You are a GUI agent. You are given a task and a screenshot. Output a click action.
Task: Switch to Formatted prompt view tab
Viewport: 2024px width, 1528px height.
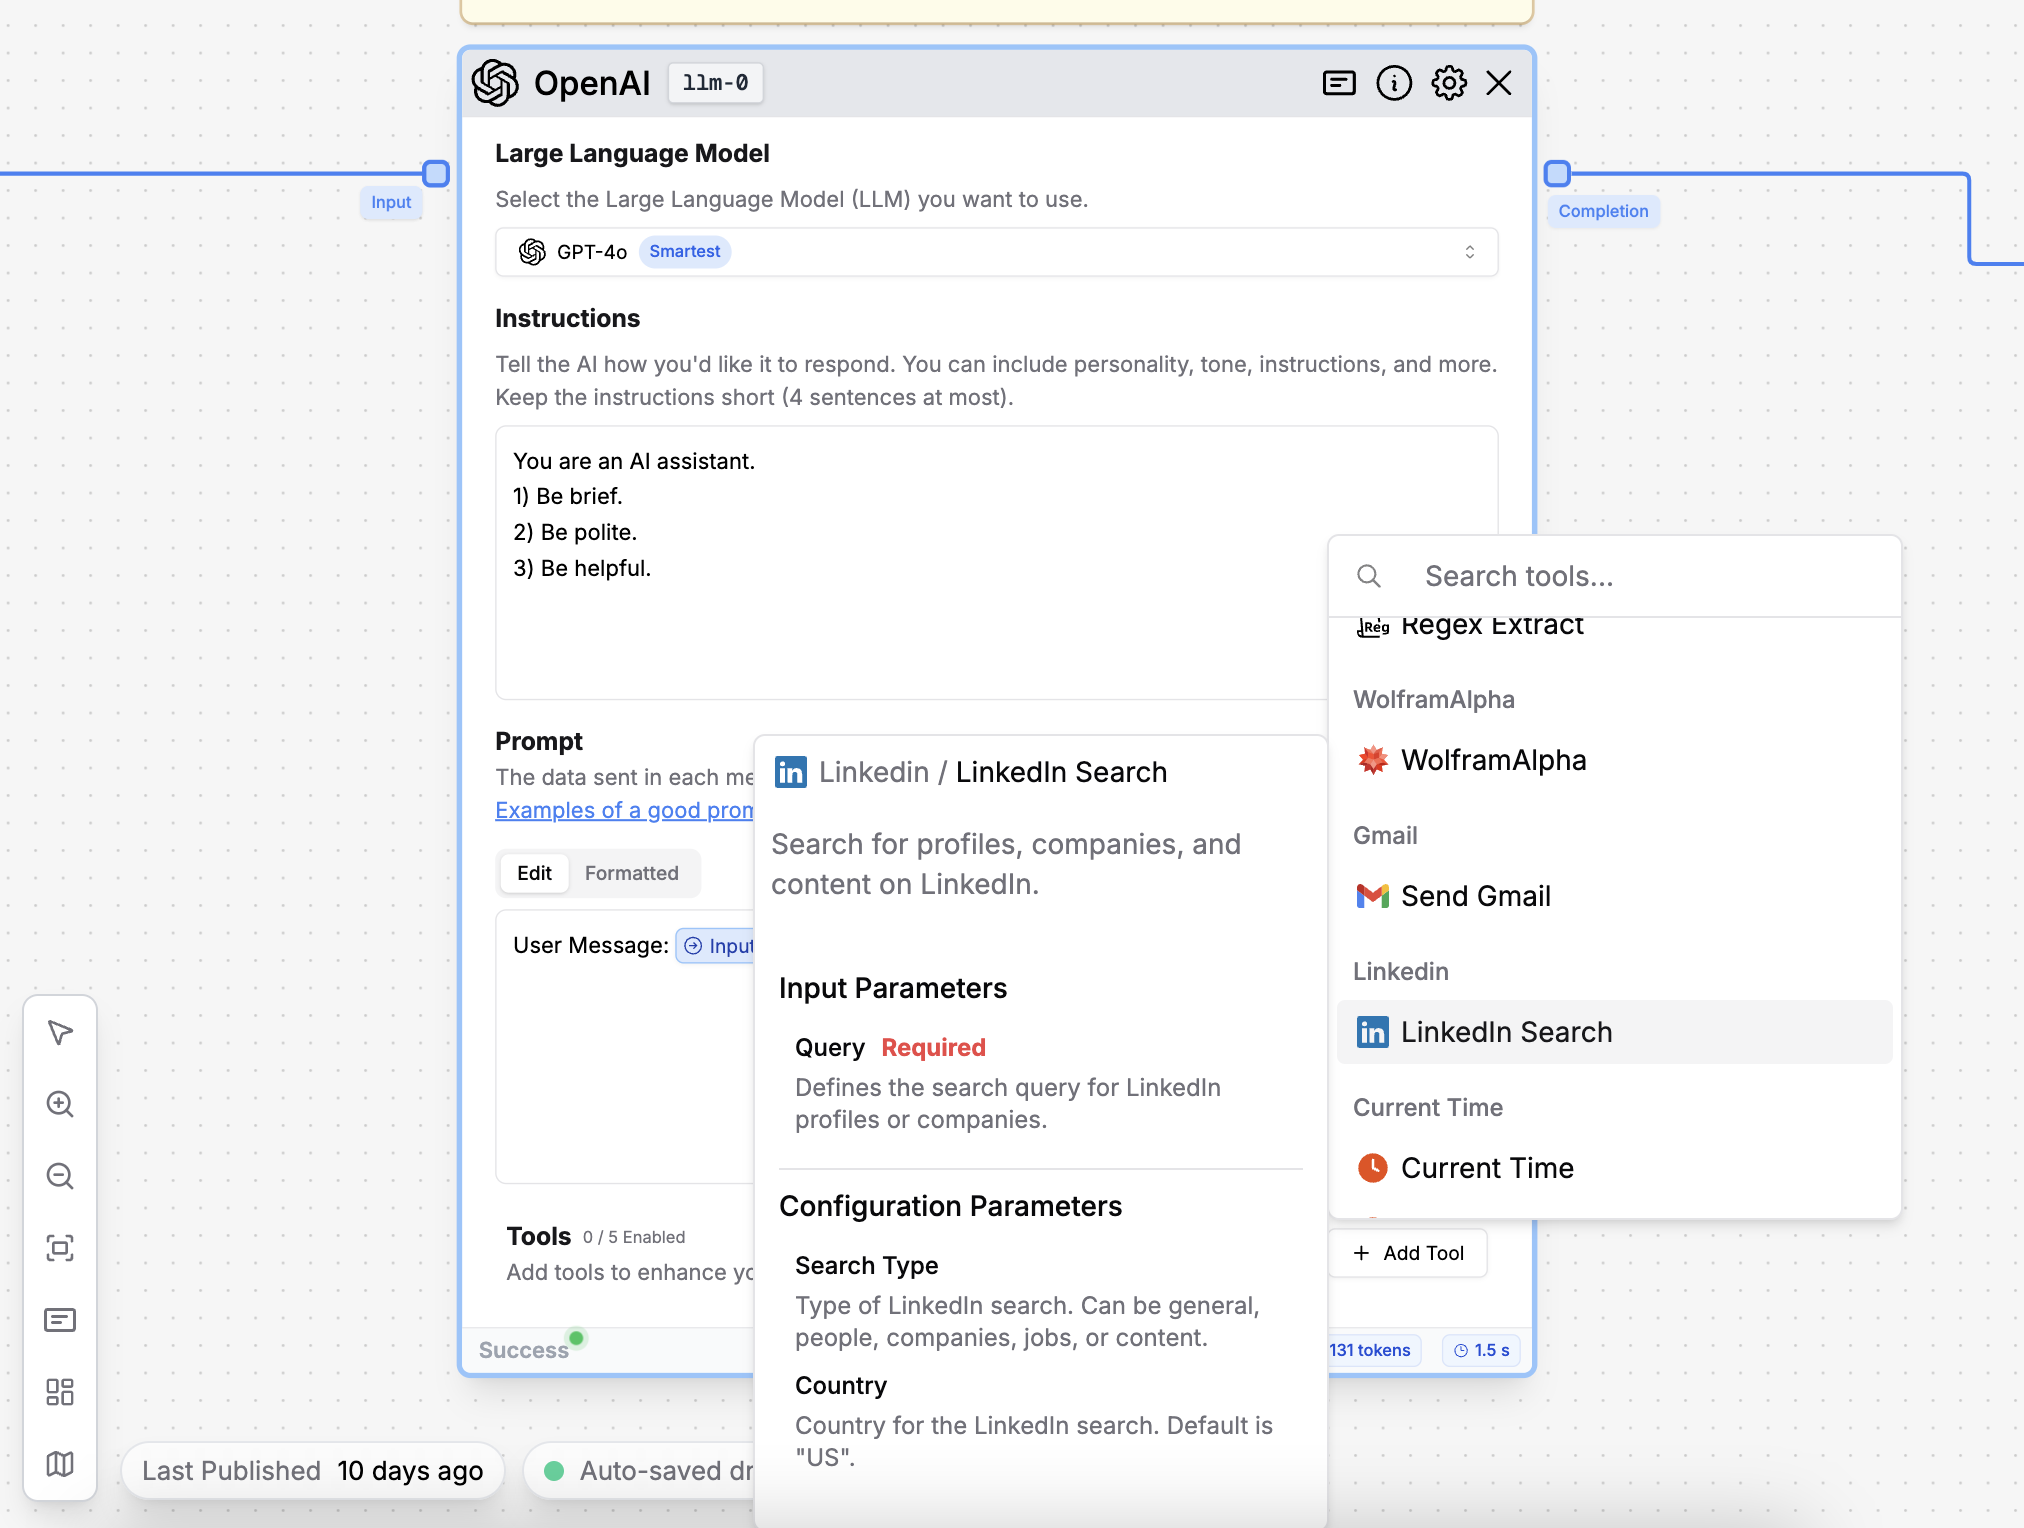[631, 873]
